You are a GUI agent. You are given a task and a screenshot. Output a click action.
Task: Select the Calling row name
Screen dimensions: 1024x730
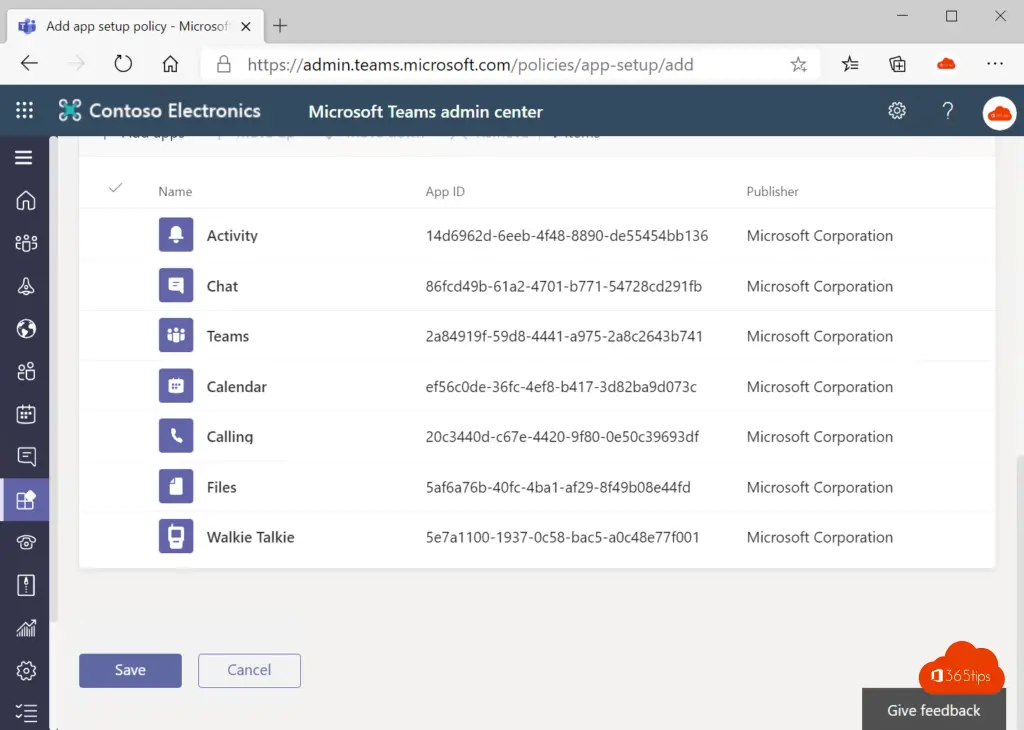229,437
